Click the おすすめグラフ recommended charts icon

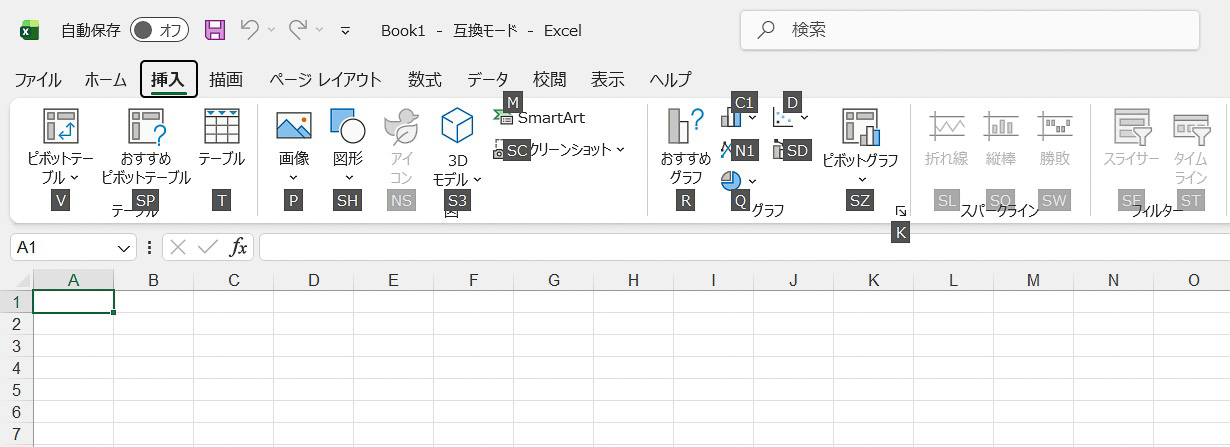[x=686, y=126]
